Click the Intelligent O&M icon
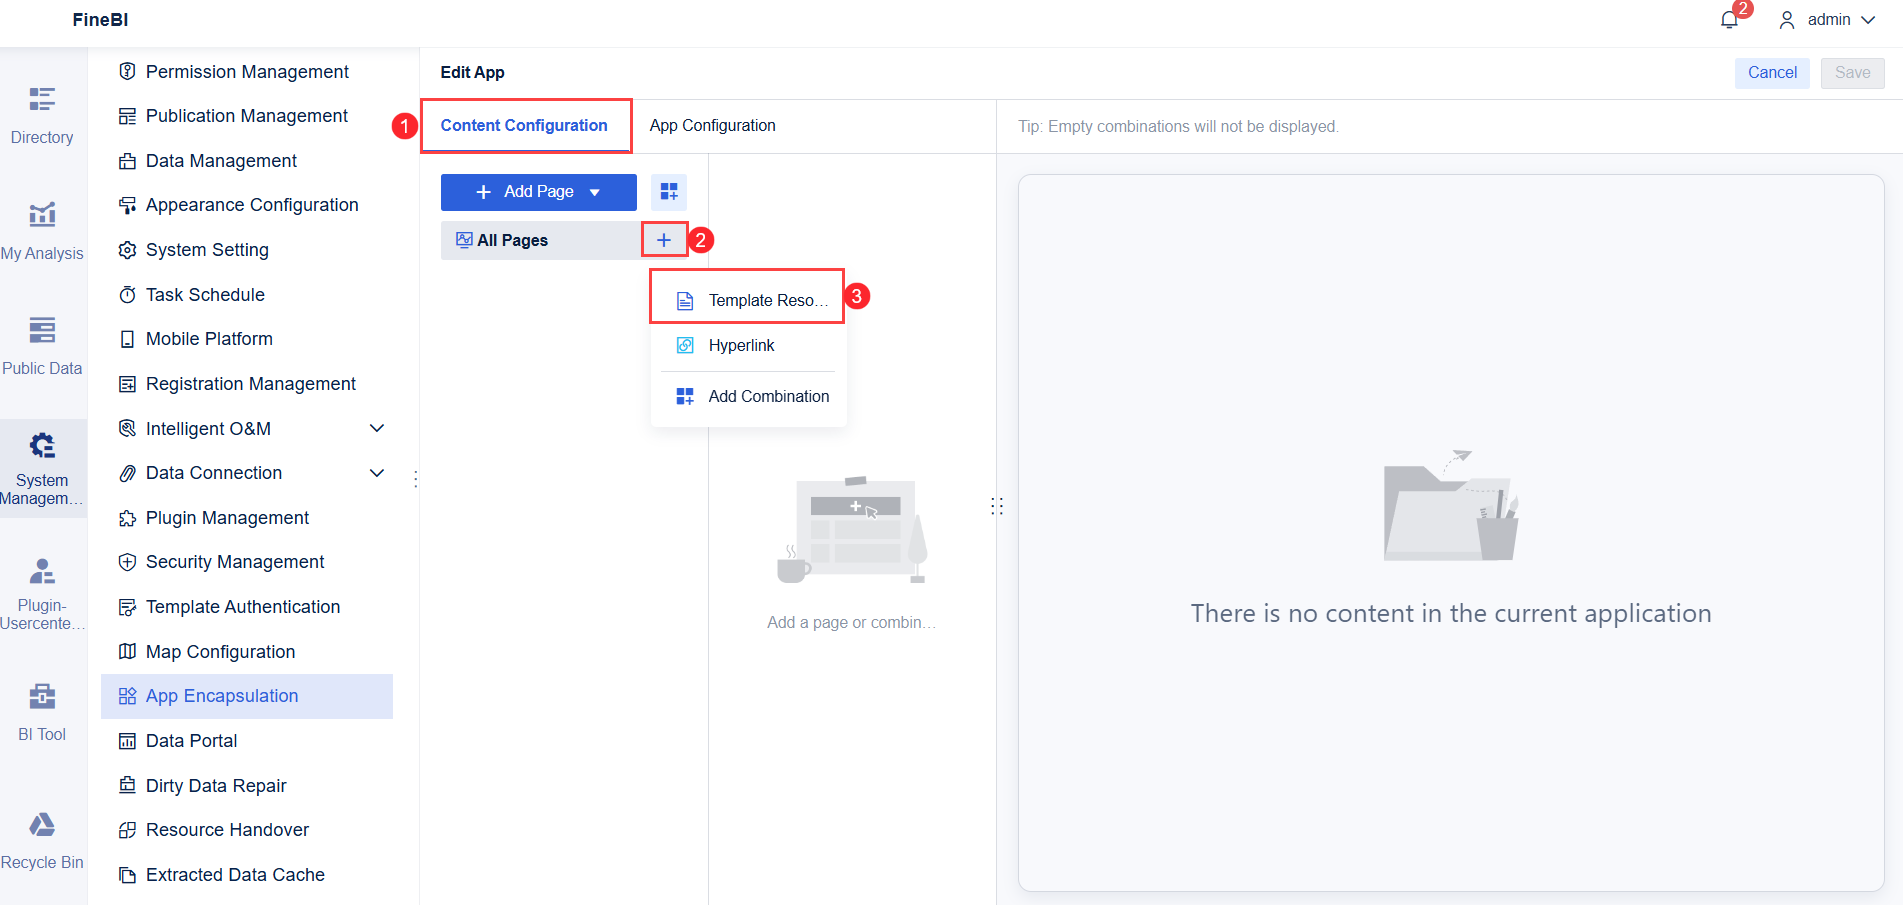The image size is (1903, 905). click(127, 429)
